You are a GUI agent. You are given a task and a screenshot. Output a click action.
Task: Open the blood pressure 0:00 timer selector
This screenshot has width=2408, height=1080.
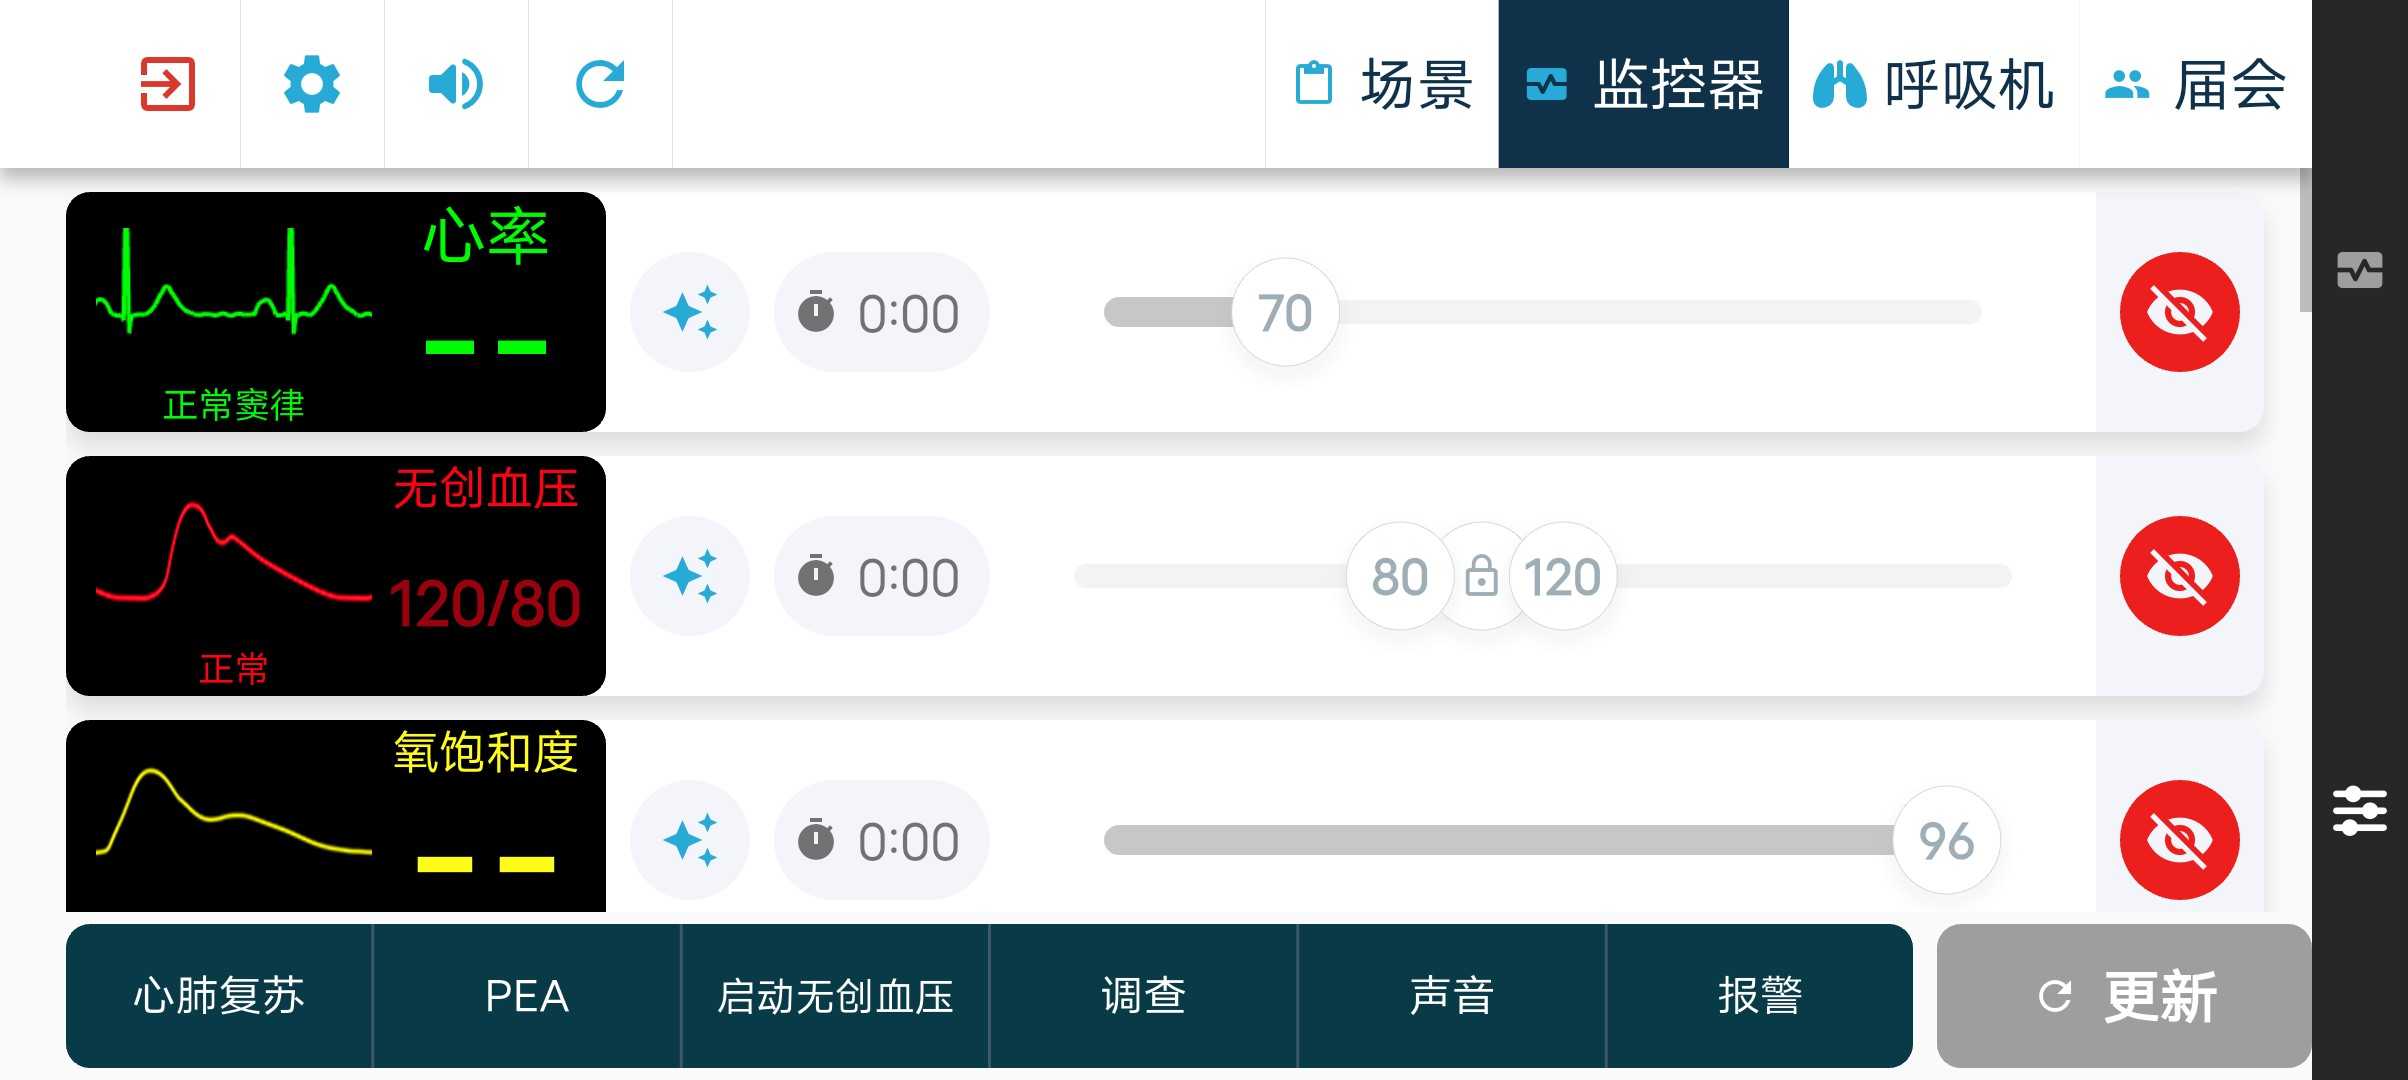[x=881, y=577]
